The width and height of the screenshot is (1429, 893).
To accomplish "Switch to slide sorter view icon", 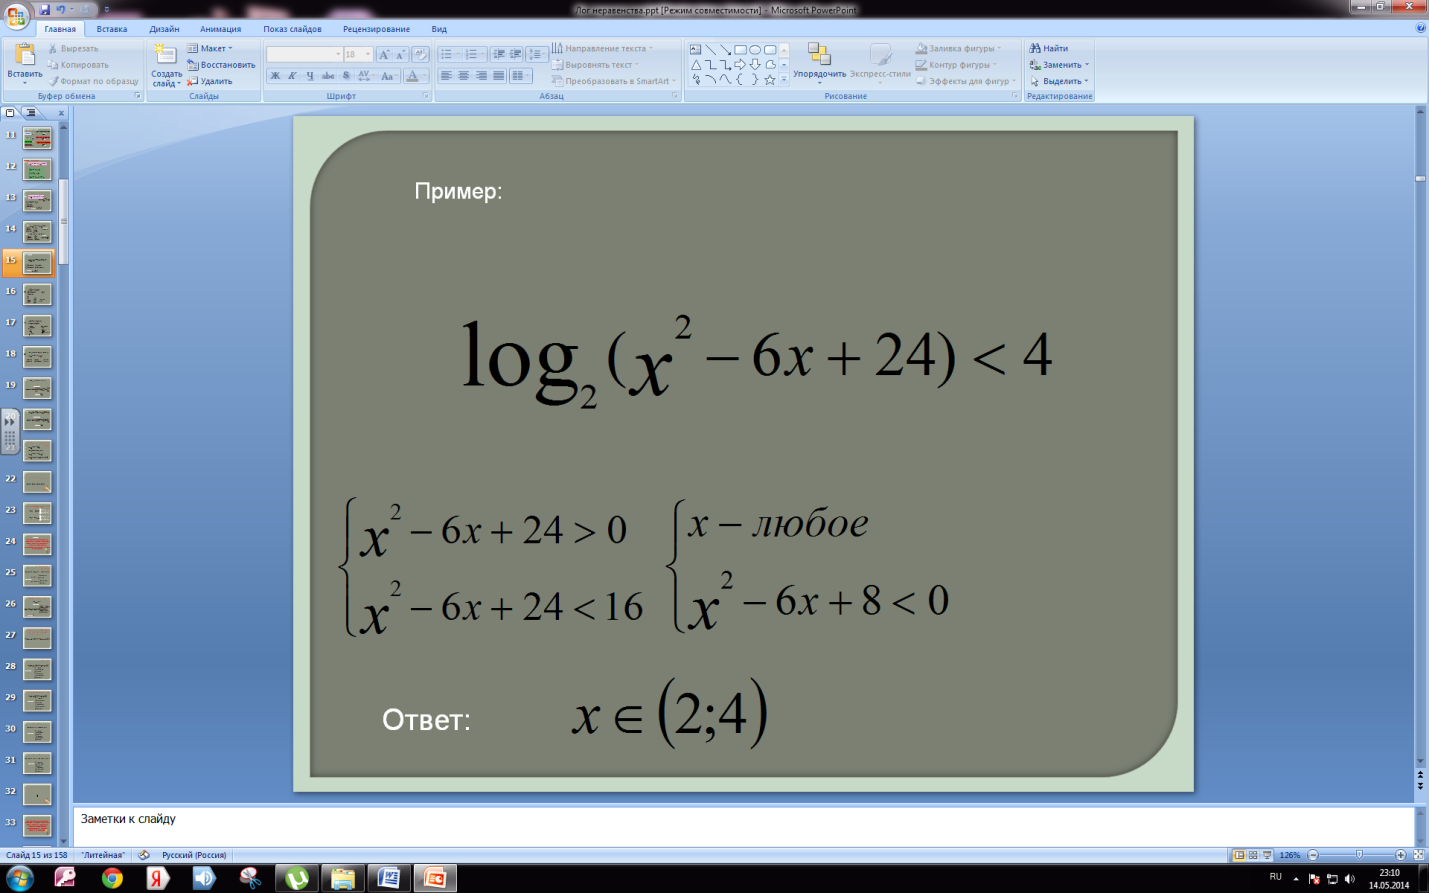I will pyautogui.click(x=1253, y=855).
